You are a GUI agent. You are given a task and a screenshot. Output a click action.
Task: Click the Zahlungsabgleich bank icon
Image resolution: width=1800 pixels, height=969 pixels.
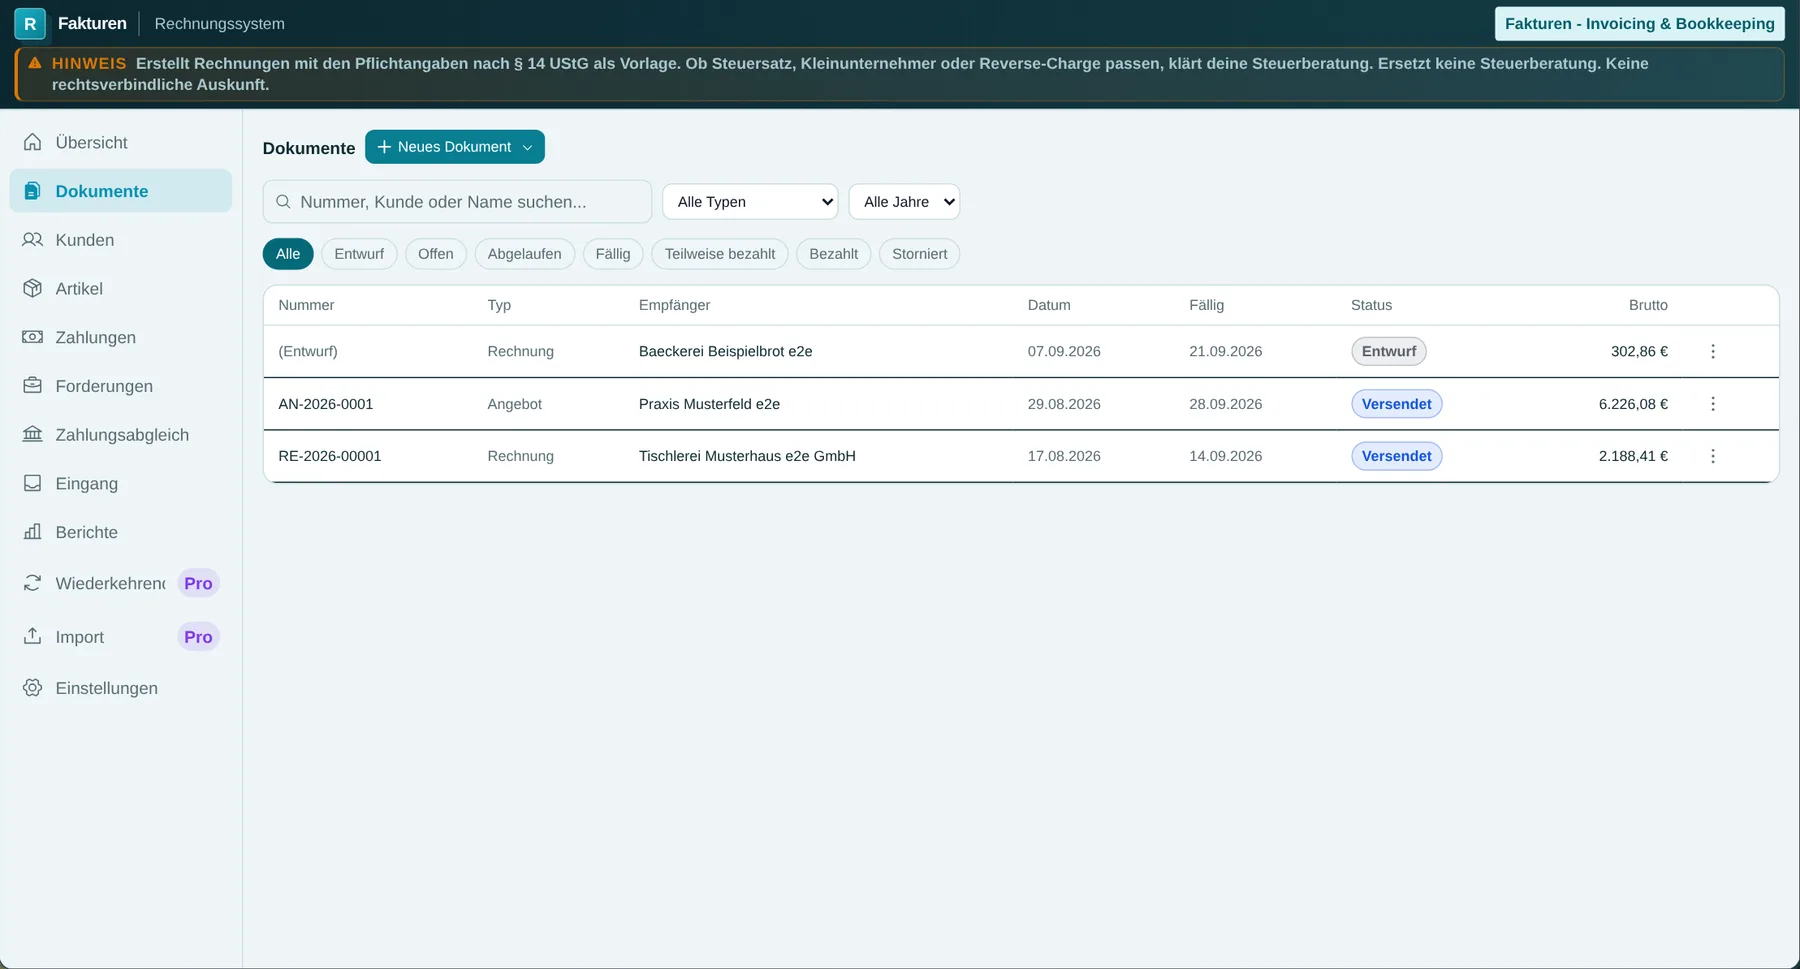pyautogui.click(x=33, y=434)
